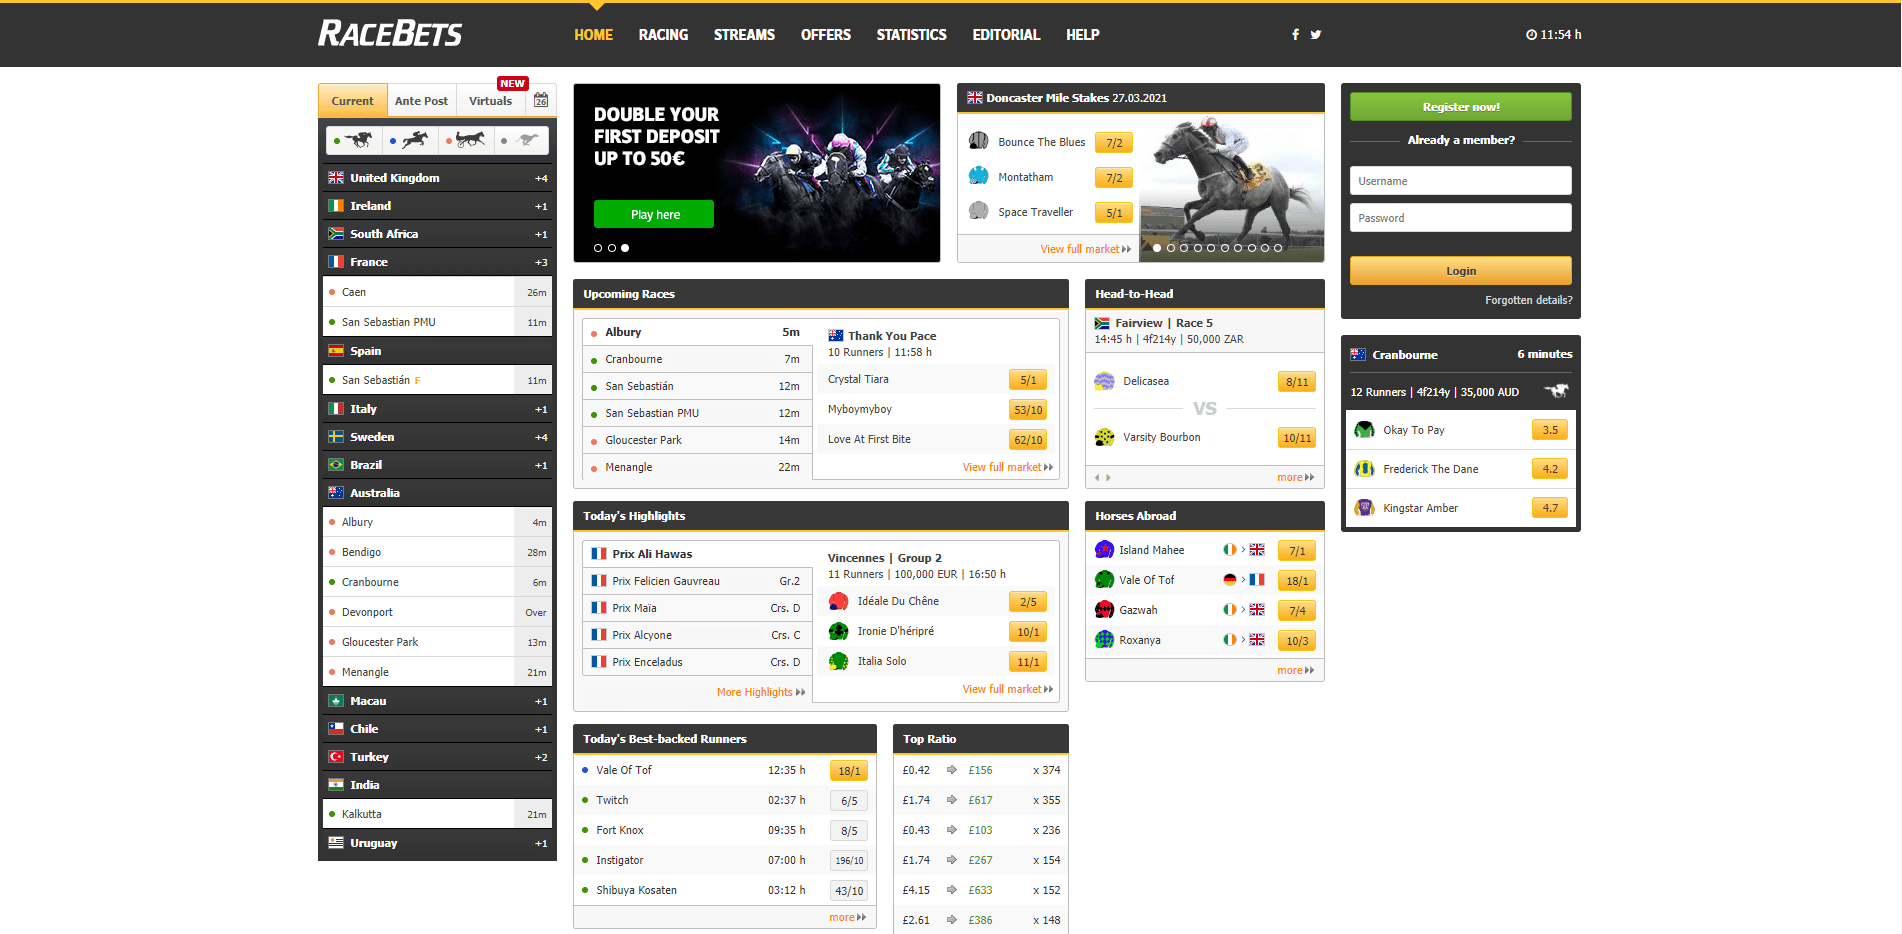Screen dimensions: 1902x934
Task: Click the Idéale Du Chêne silk icon
Action: tap(839, 601)
